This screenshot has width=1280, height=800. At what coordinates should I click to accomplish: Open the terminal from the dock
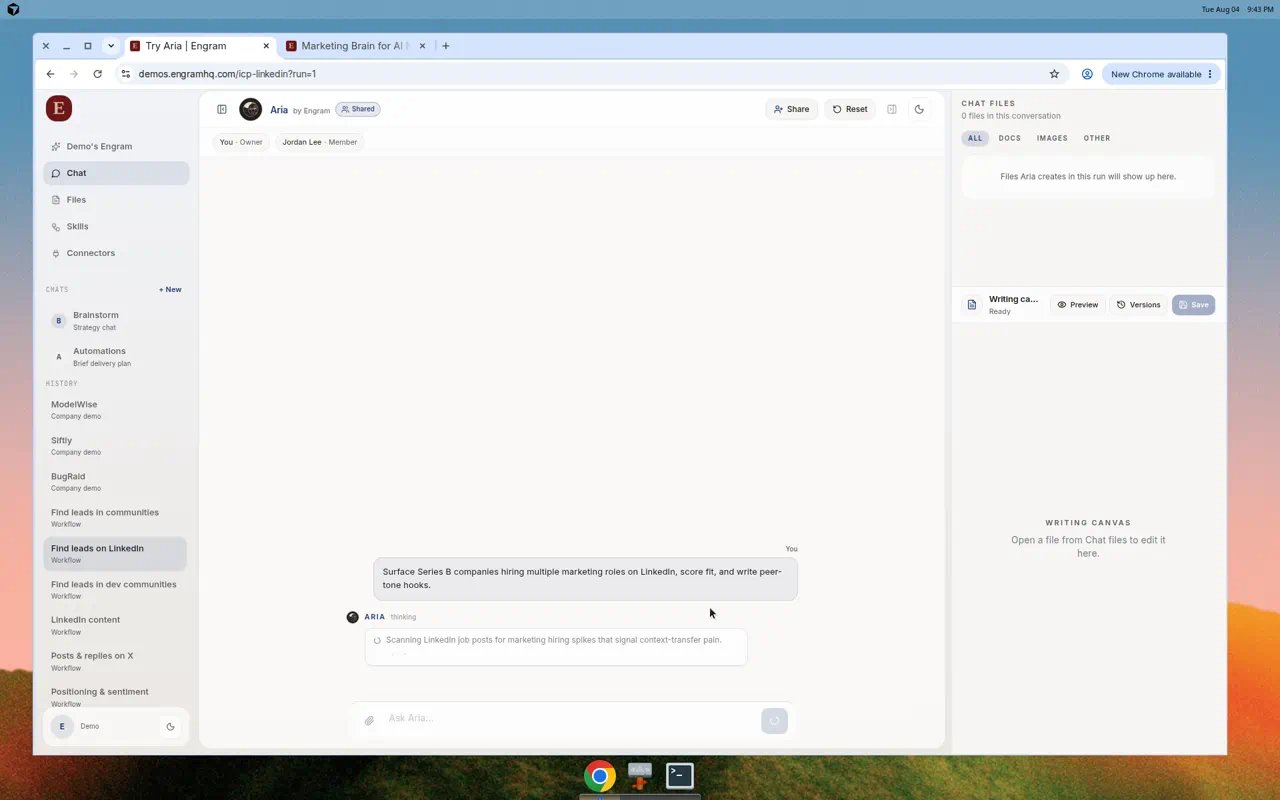point(680,775)
